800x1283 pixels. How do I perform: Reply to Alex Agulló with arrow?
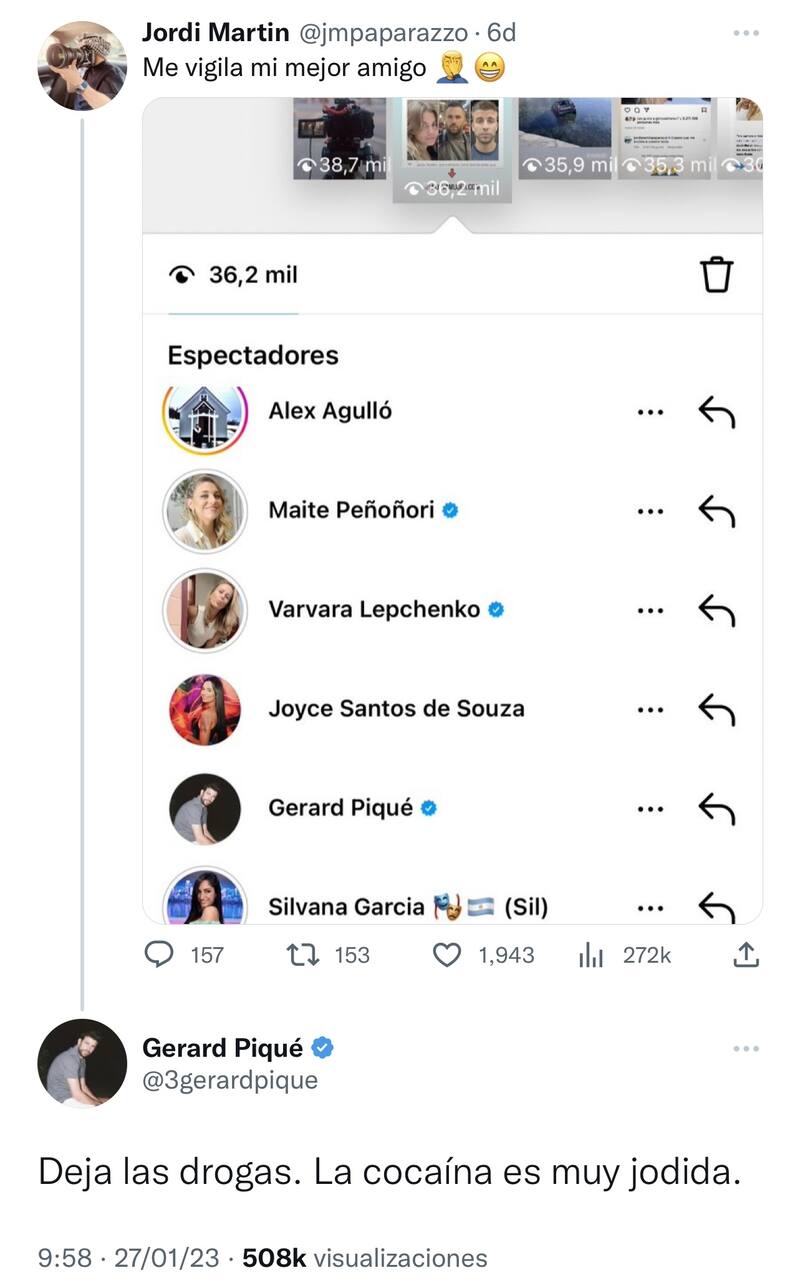716,410
